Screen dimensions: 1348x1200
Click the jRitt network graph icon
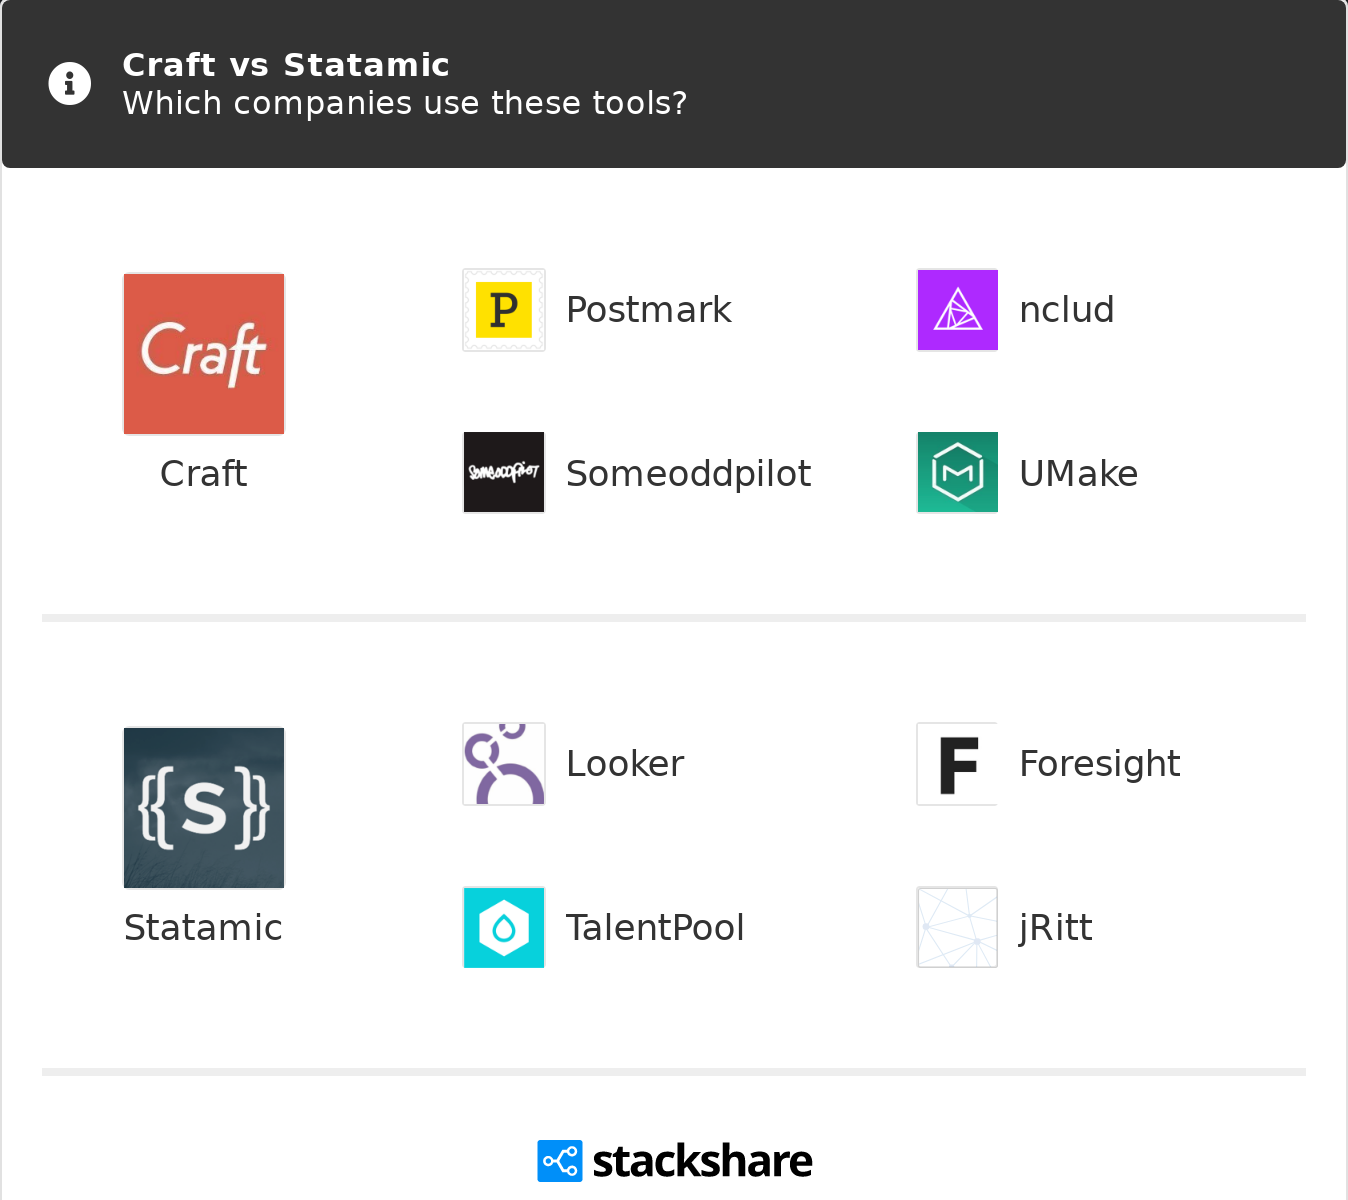[x=957, y=927]
